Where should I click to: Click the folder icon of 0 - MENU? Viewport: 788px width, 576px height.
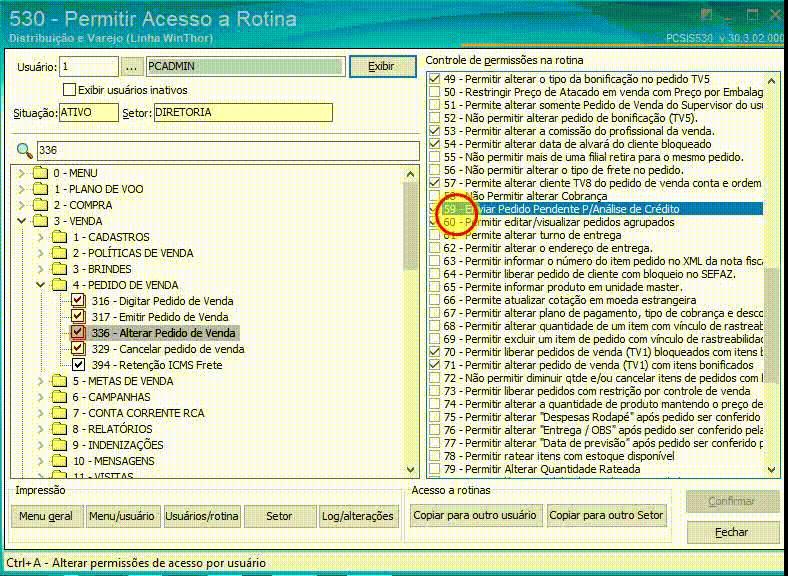40,173
